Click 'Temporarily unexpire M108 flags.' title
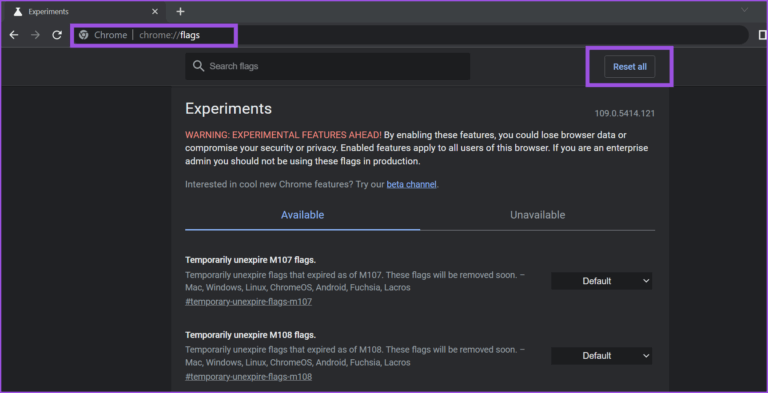Image resolution: width=768 pixels, height=393 pixels. pos(250,335)
